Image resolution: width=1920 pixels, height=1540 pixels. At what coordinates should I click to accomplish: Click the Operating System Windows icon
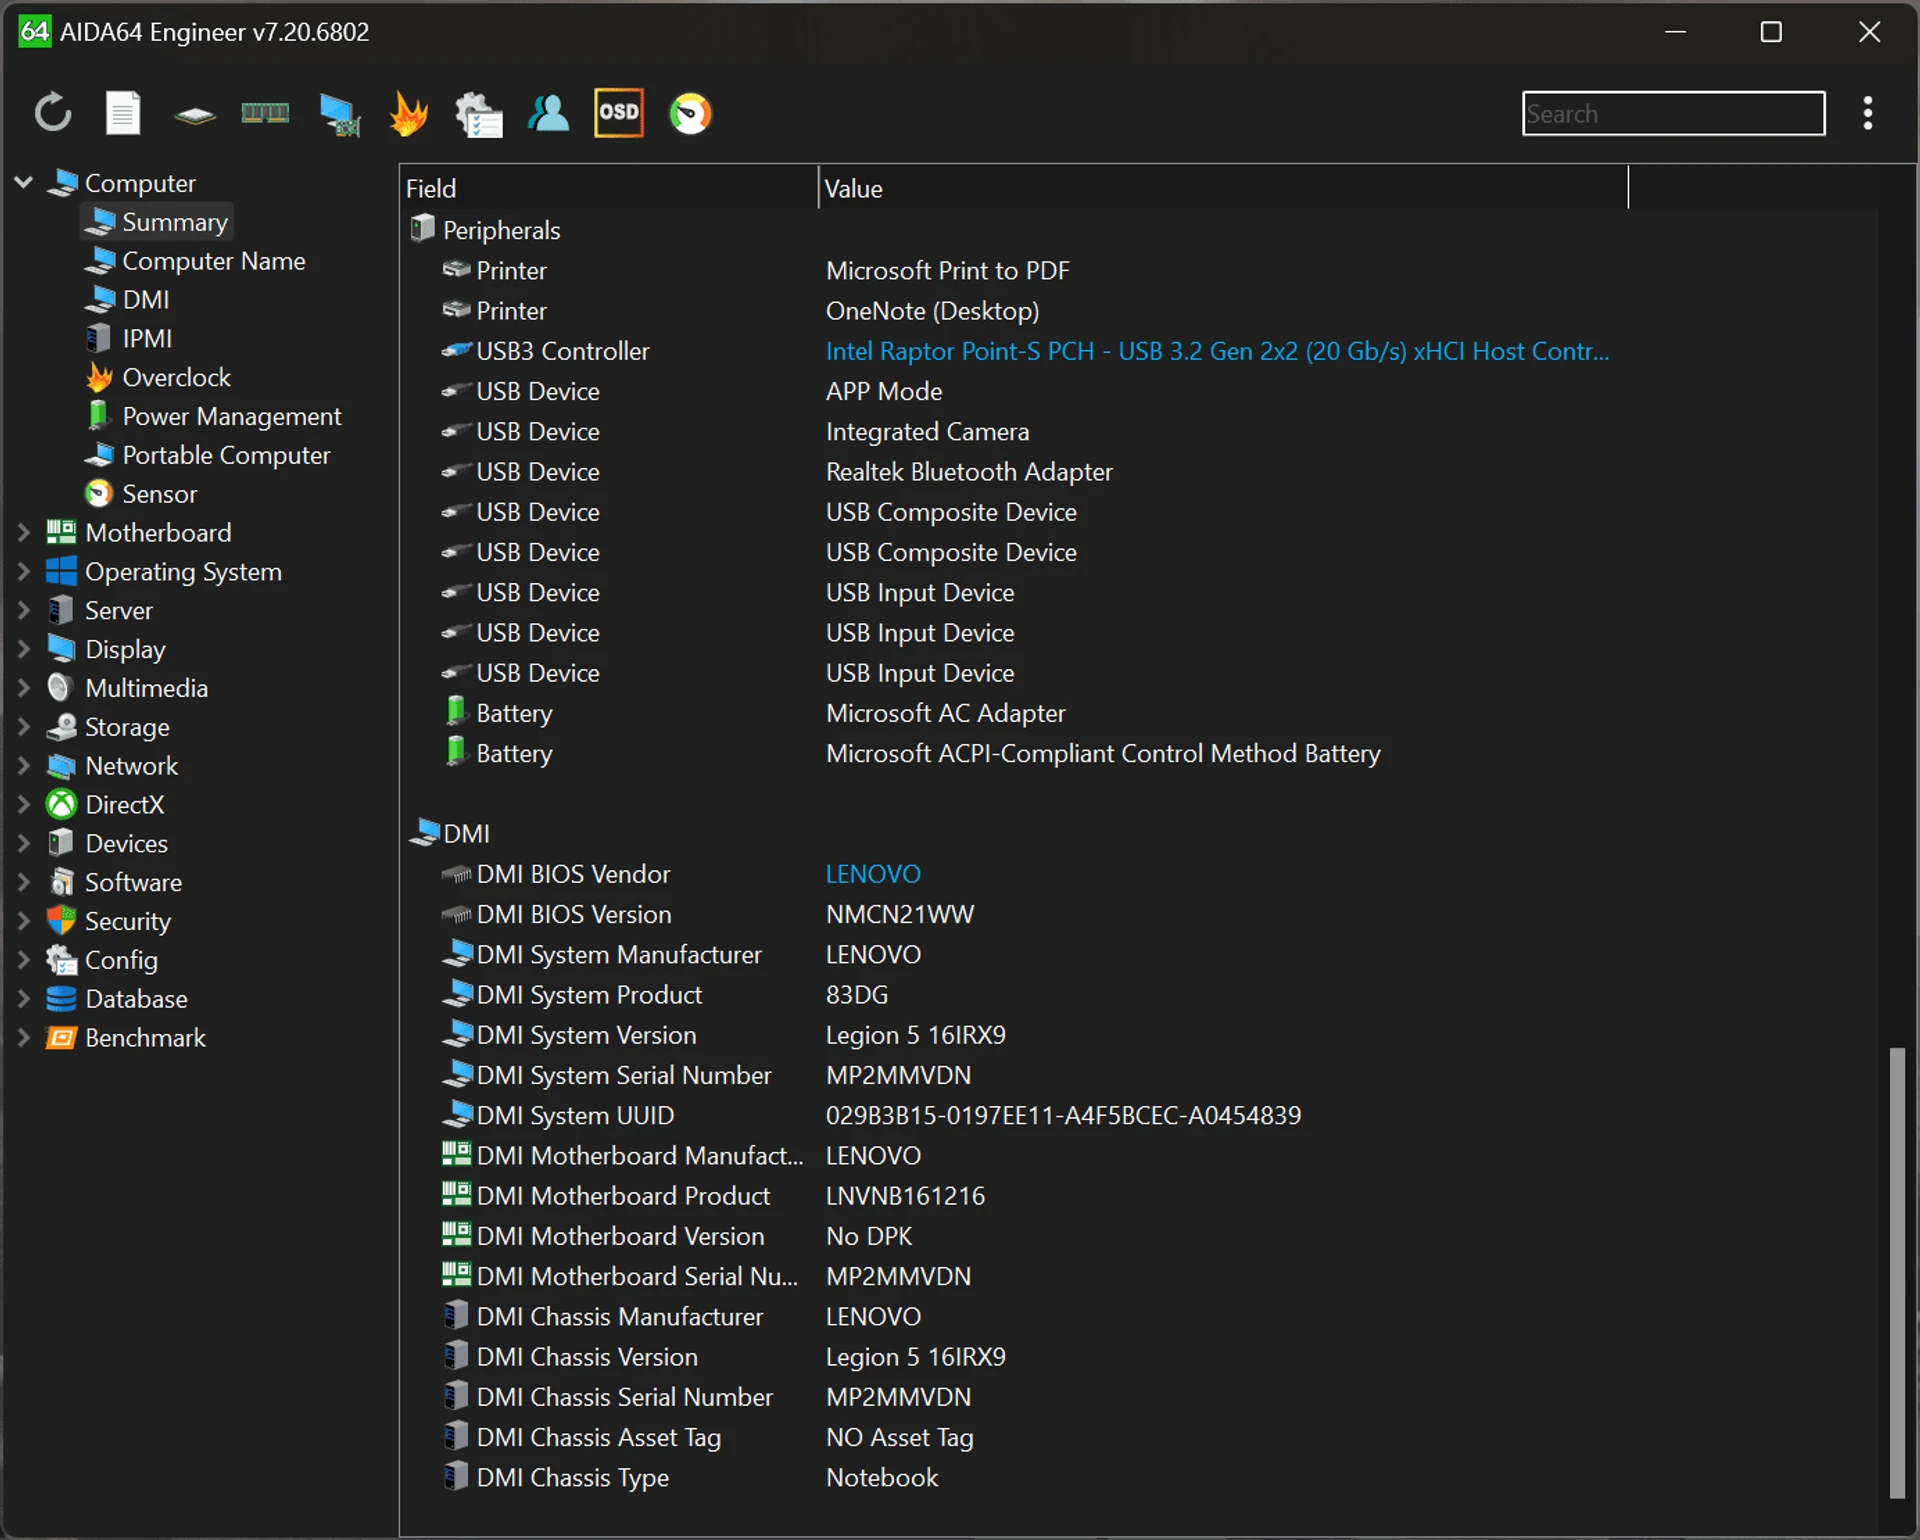click(x=61, y=571)
